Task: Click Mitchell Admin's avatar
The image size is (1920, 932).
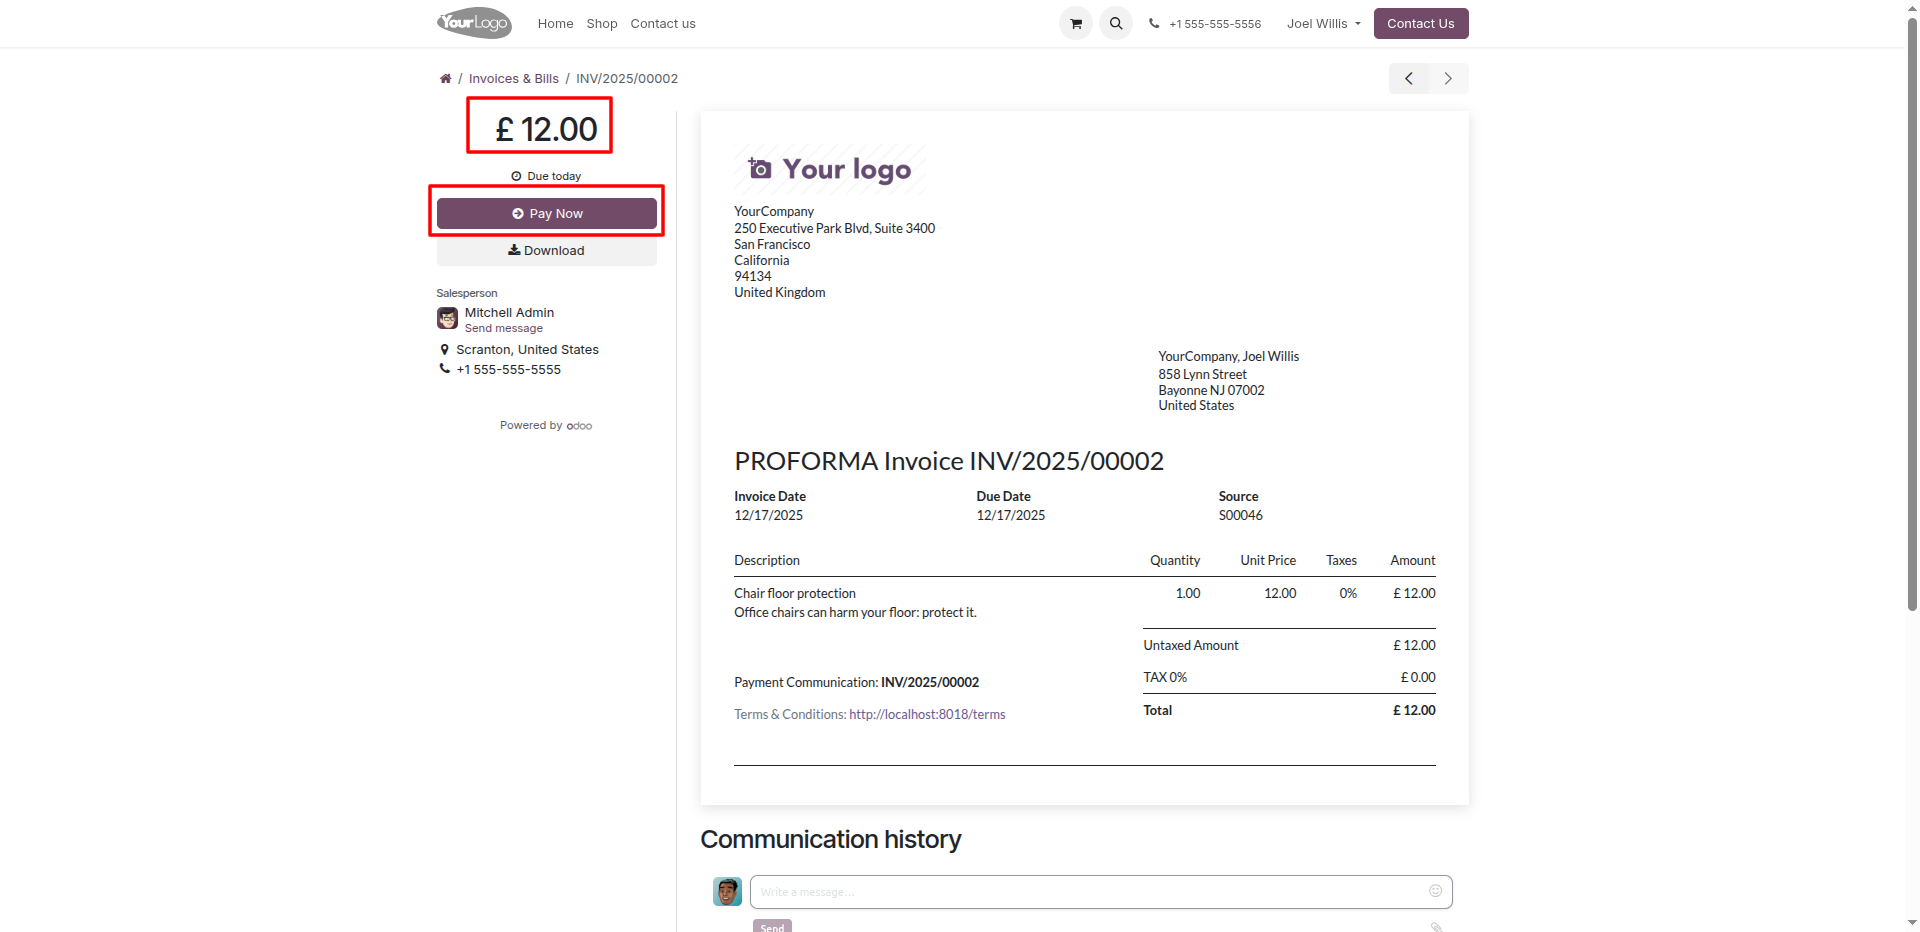Action: pyautogui.click(x=447, y=319)
